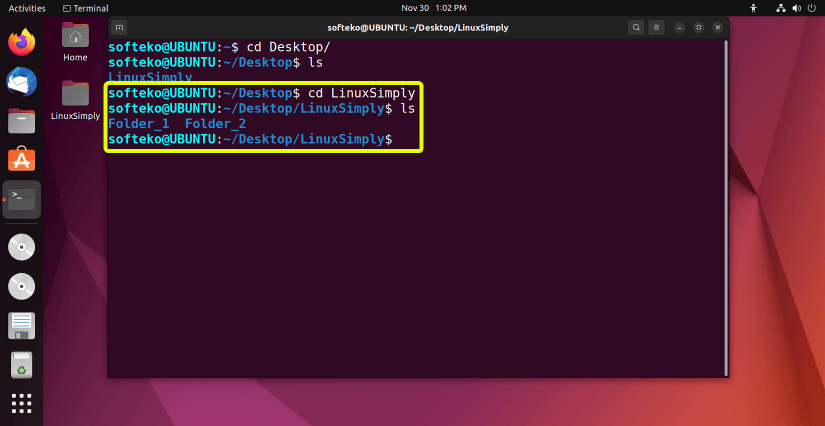Open the Activities overview
Viewport: 825px width, 426px height.
(27, 8)
